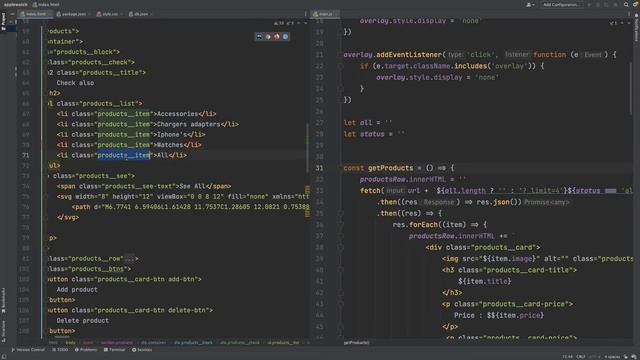
Task: Click the right editor vertical scrollbar
Action: (x=631, y=88)
